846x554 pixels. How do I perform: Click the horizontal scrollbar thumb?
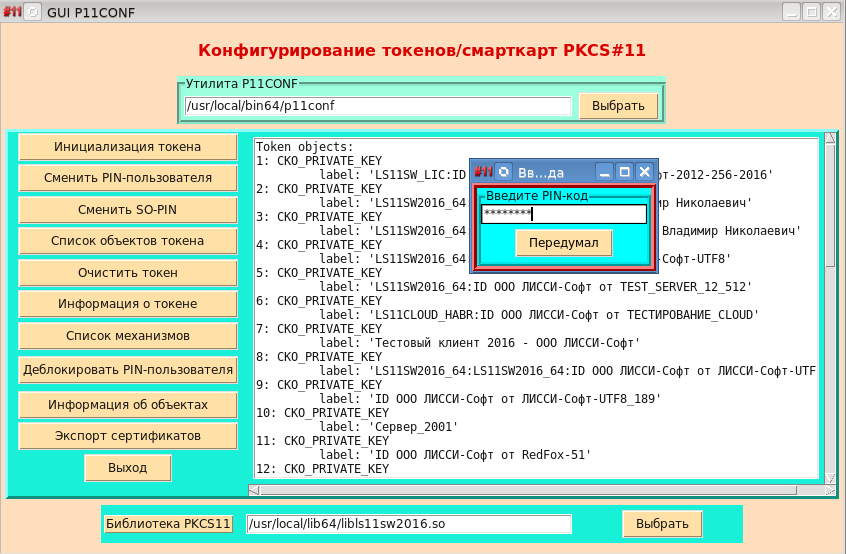click(x=528, y=490)
